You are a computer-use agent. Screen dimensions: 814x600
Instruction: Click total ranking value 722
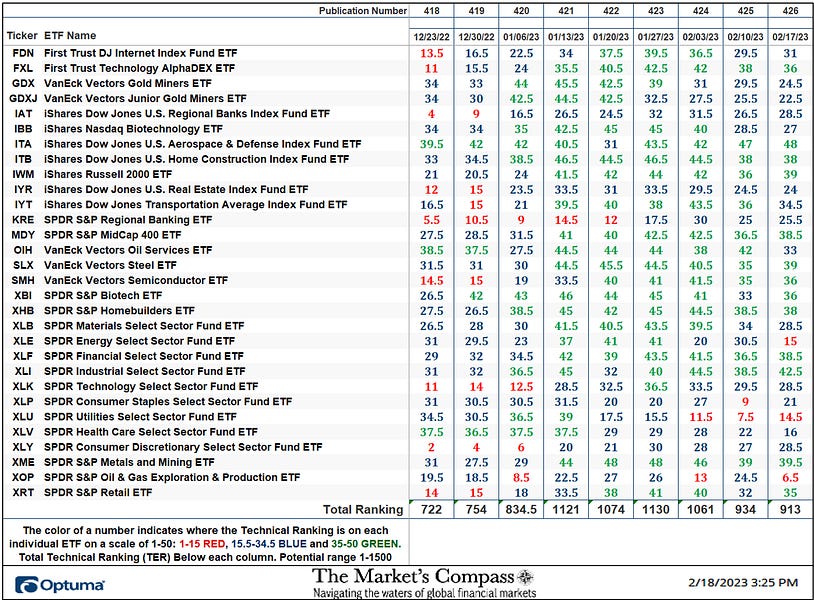431,510
